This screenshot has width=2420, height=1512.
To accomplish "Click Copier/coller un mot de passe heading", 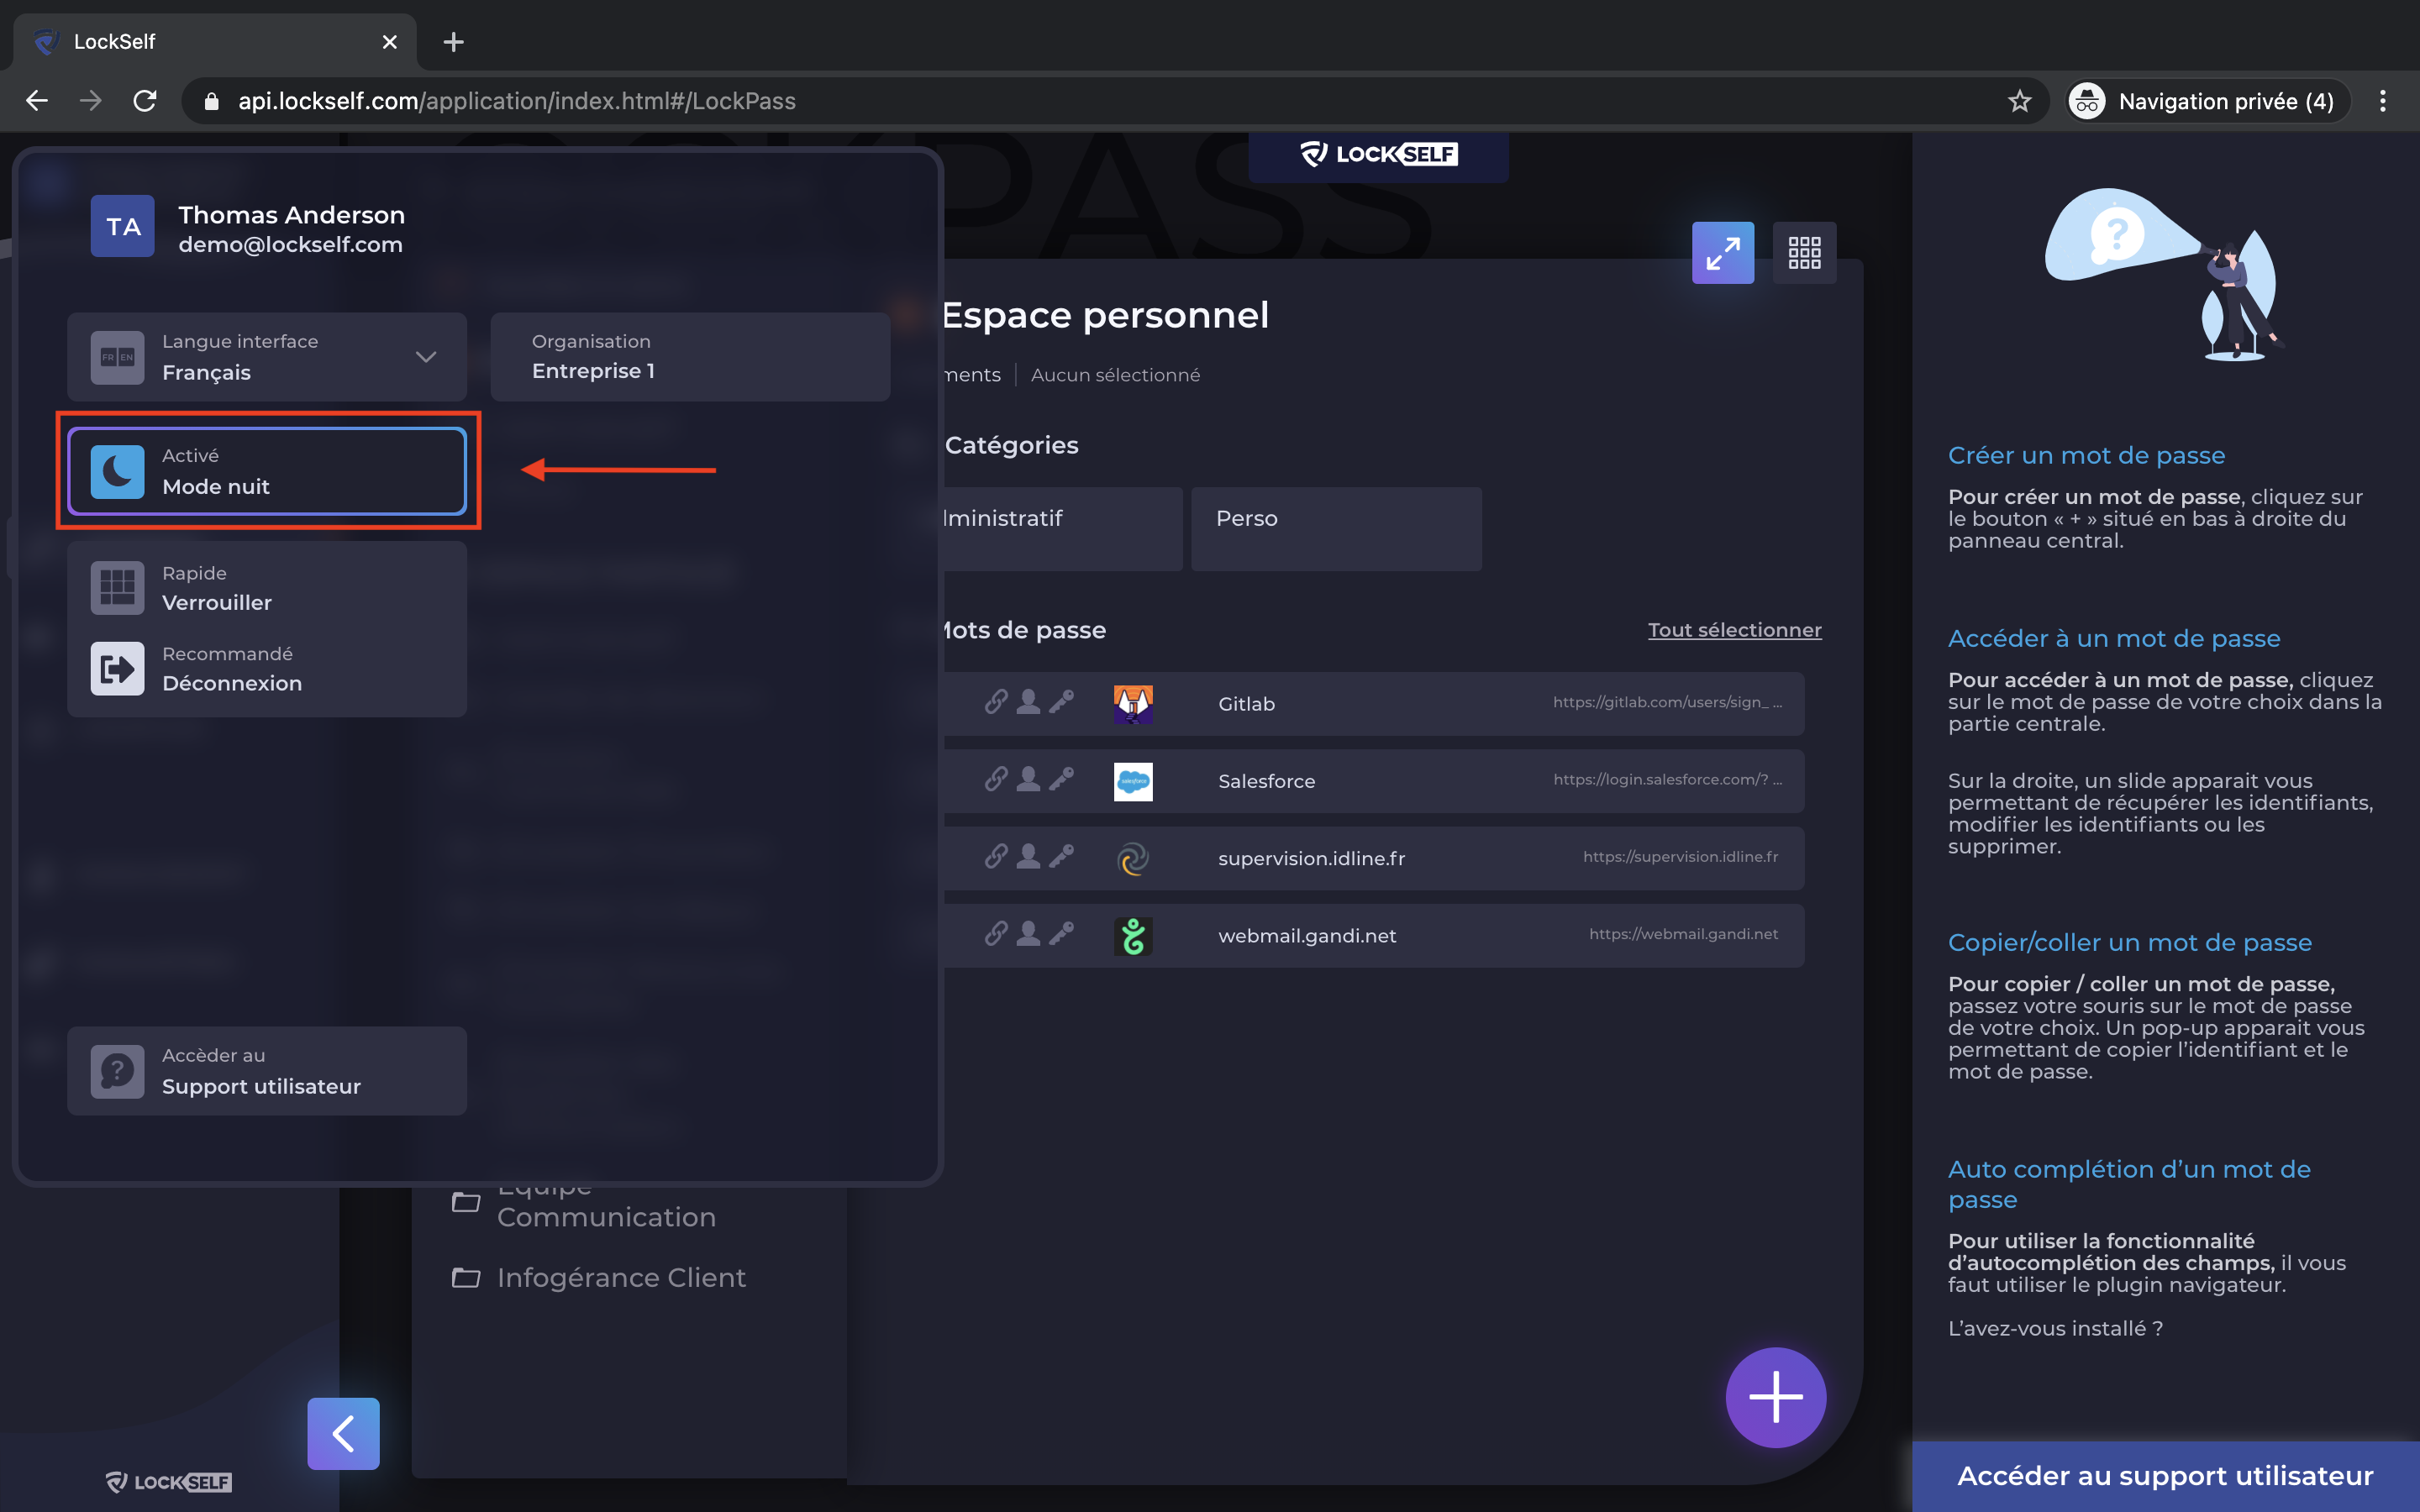I will [2130, 942].
